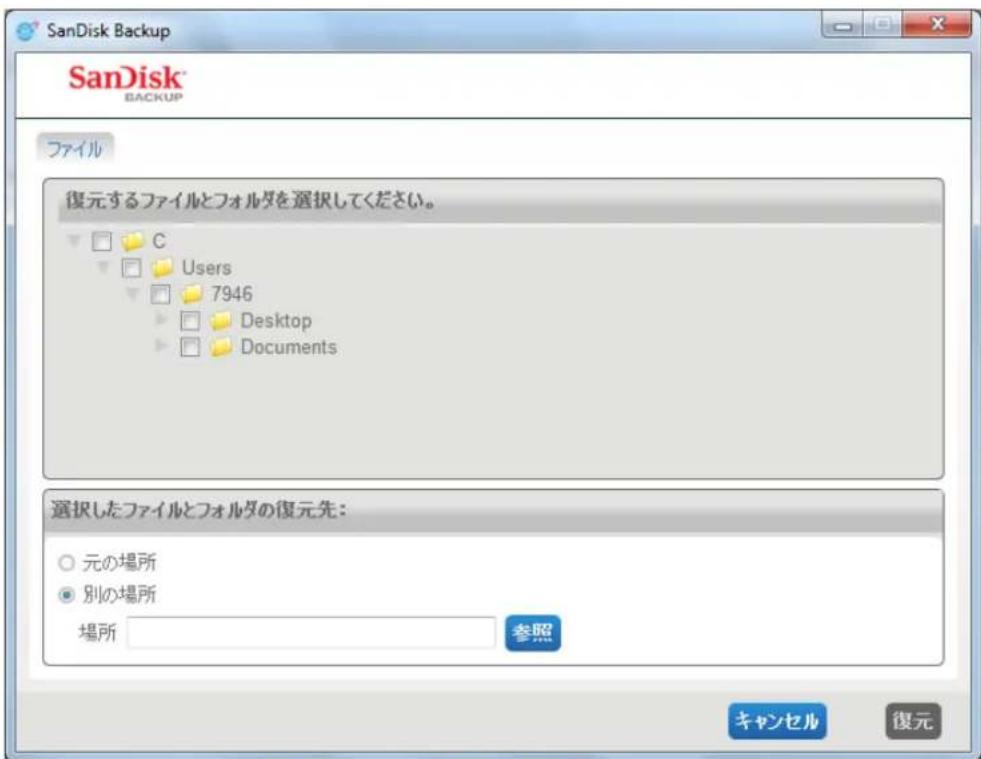This screenshot has width=981, height=759.
Task: Select the Desktop folder label
Action: (x=276, y=321)
